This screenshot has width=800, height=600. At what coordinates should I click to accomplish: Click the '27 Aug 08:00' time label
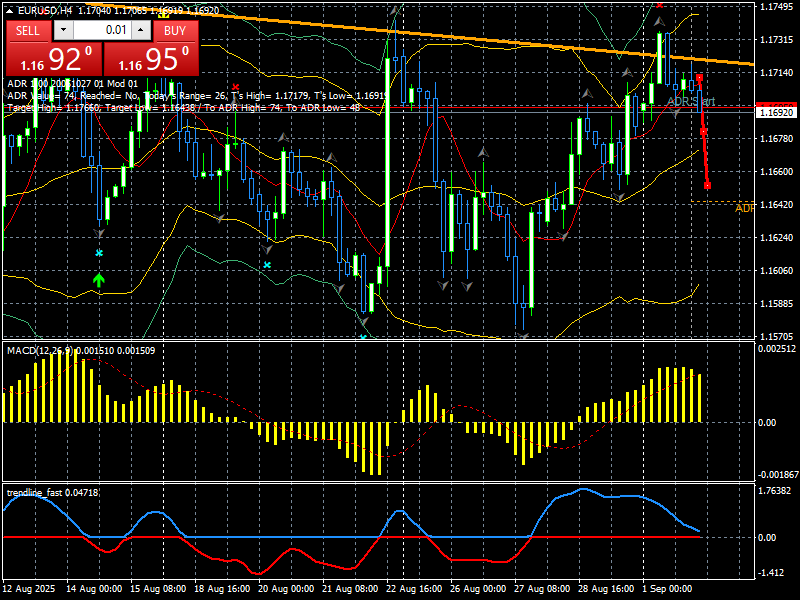tap(542, 589)
